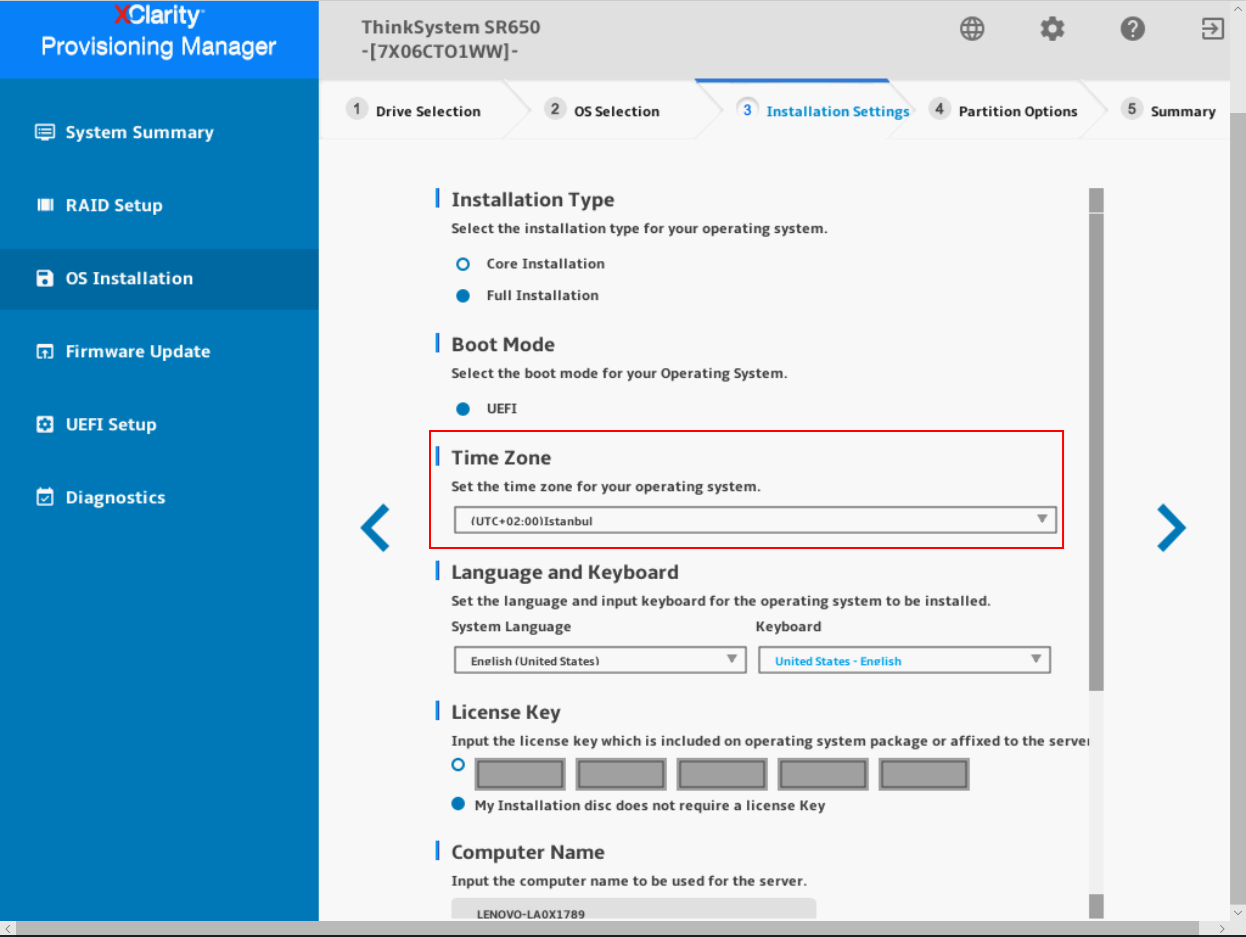Viewport: 1246px width, 937px height.
Task: Go to Drive Selection step tab
Action: click(414, 110)
